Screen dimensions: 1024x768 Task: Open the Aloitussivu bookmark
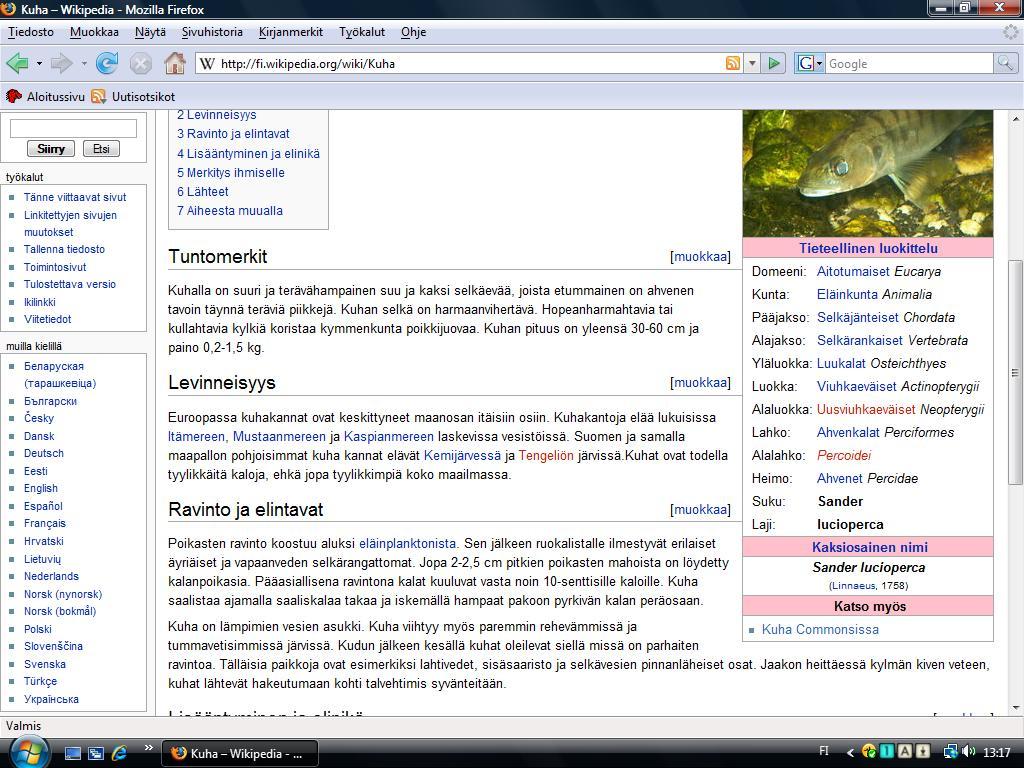[45, 97]
